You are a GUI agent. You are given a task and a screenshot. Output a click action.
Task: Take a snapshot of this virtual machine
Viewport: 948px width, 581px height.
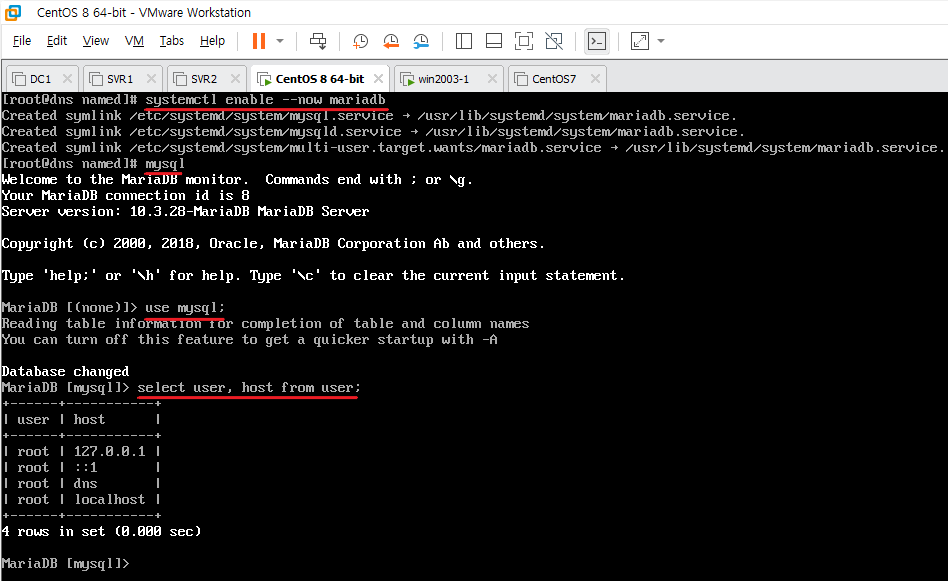pos(360,41)
